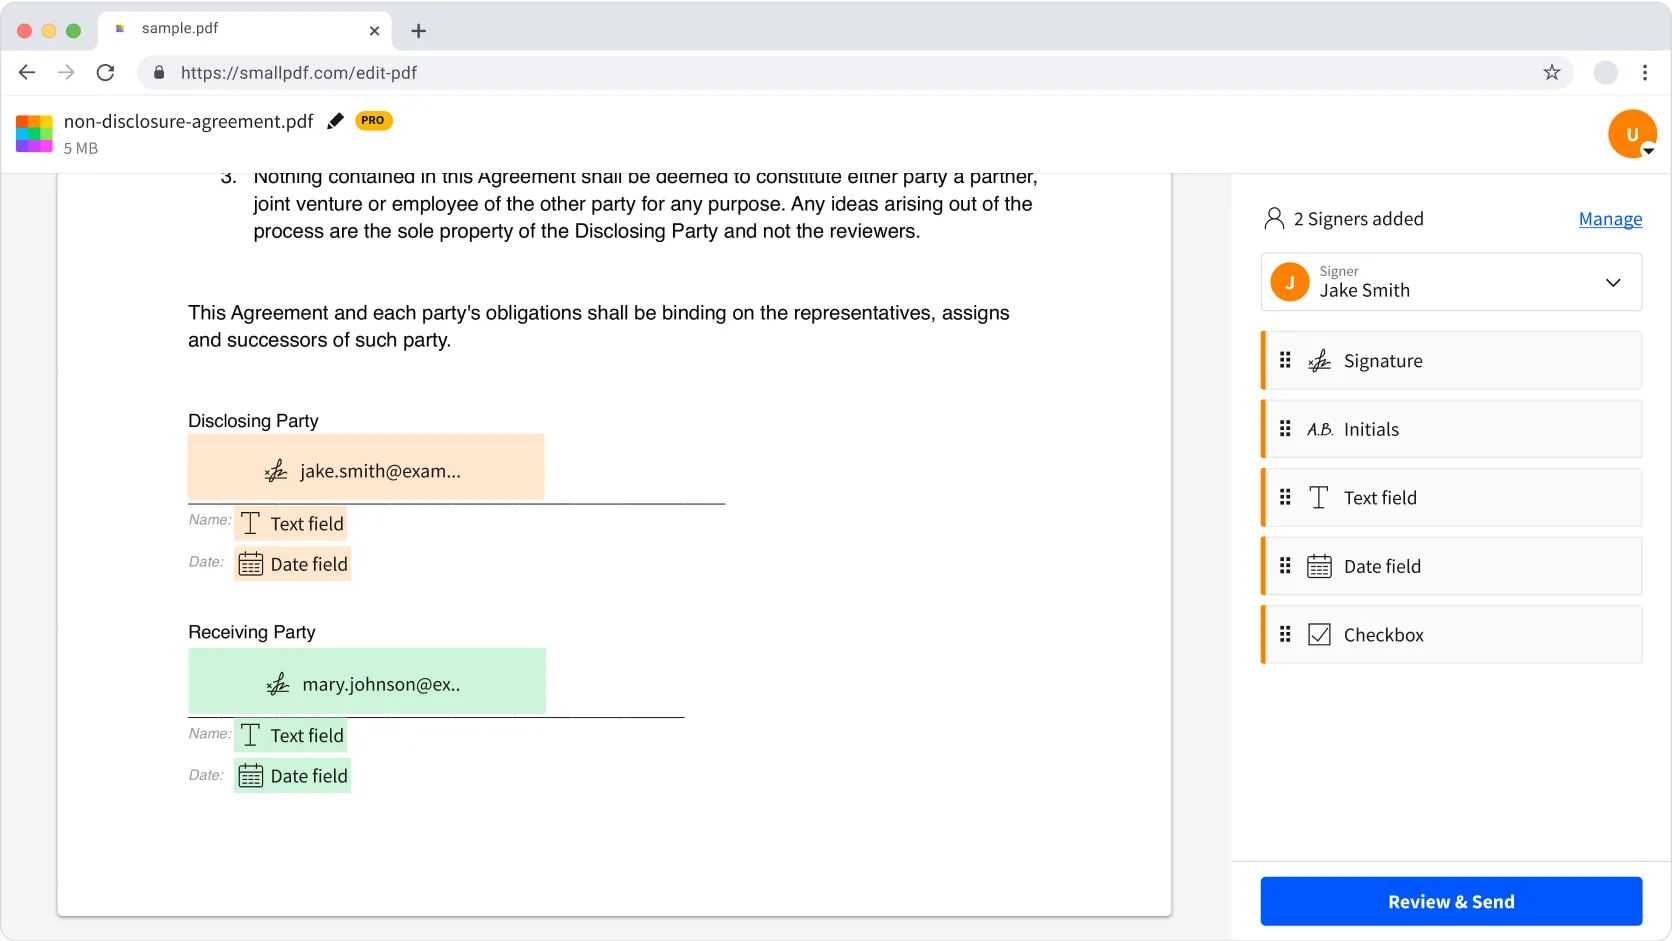The image size is (1672, 941).
Task: Select jake.smith orange signature field
Action: coord(366,468)
